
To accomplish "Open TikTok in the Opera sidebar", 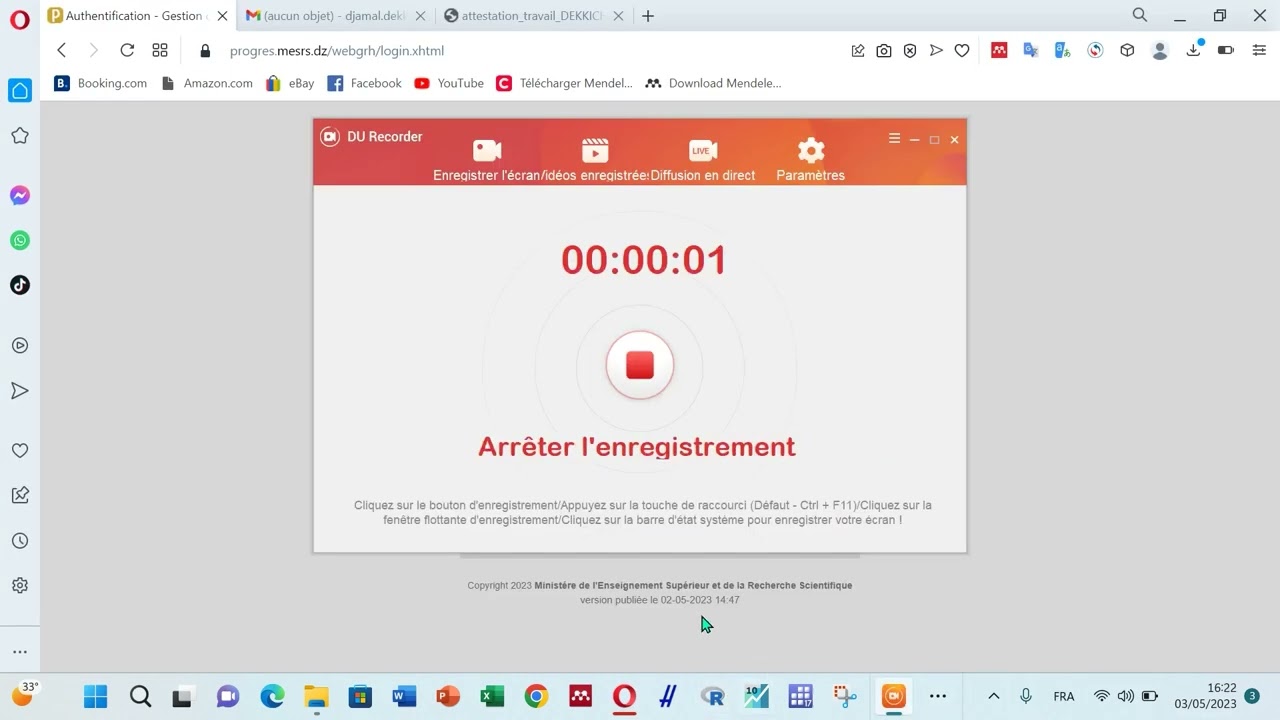I will pos(20,285).
